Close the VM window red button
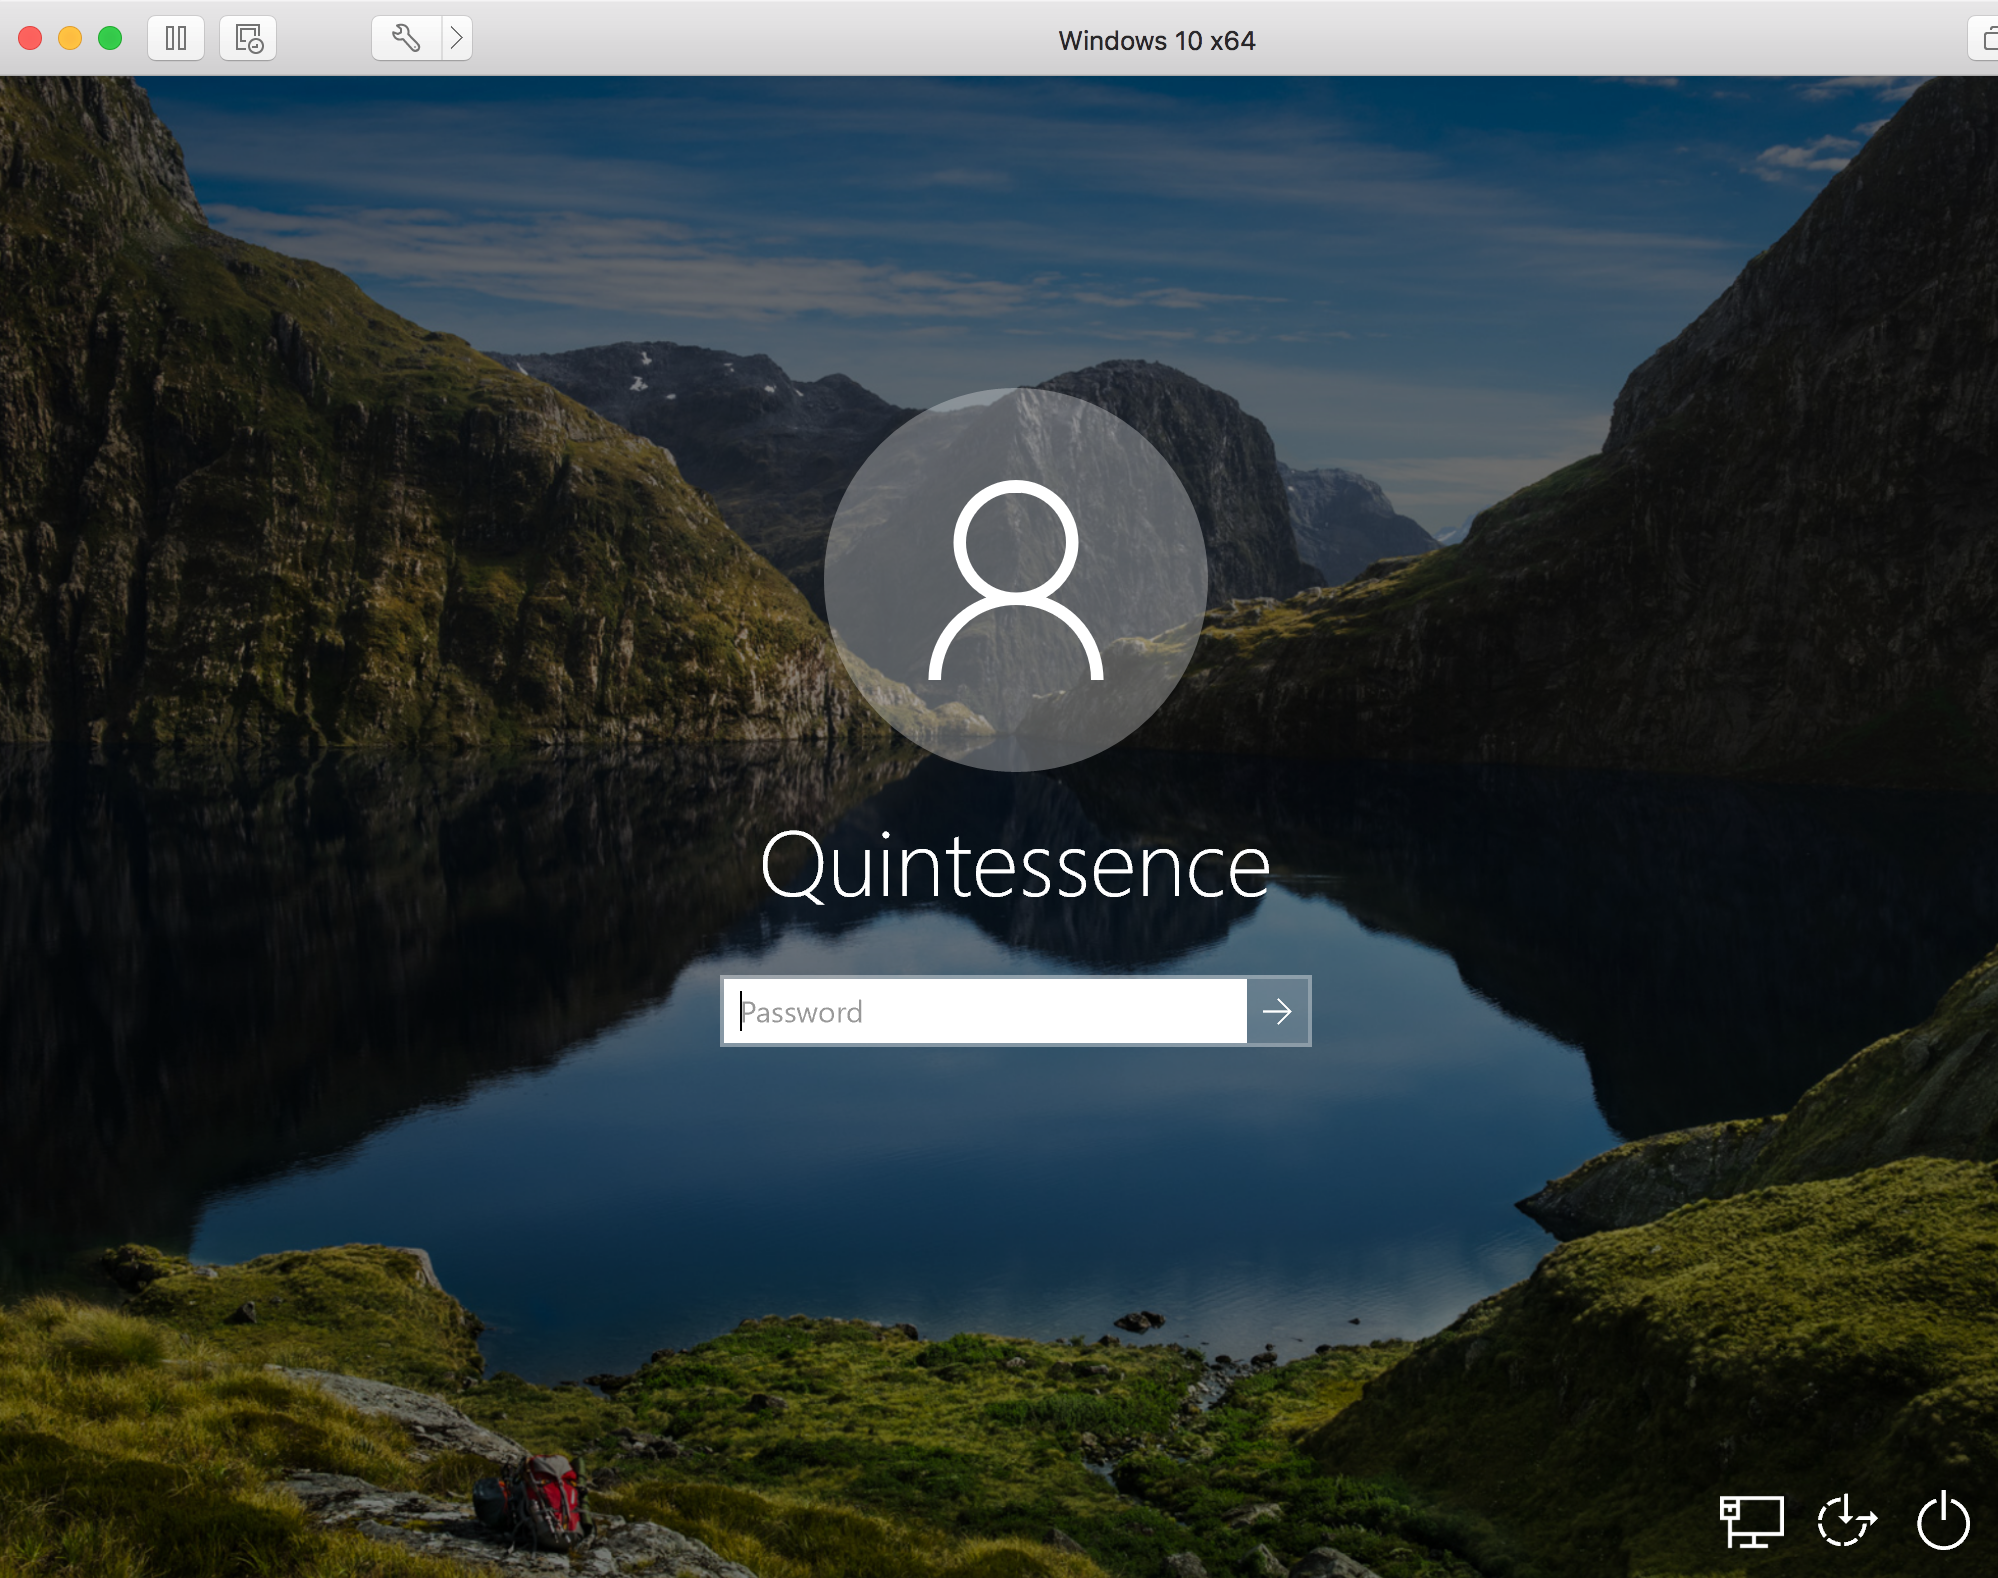The height and width of the screenshot is (1578, 1998). pos(30,39)
